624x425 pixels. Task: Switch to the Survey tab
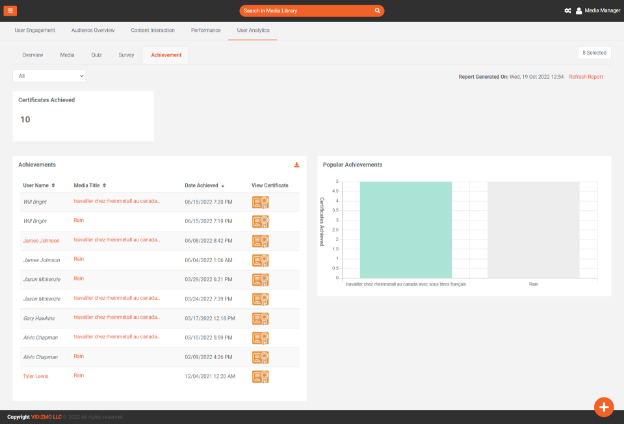pyautogui.click(x=126, y=55)
